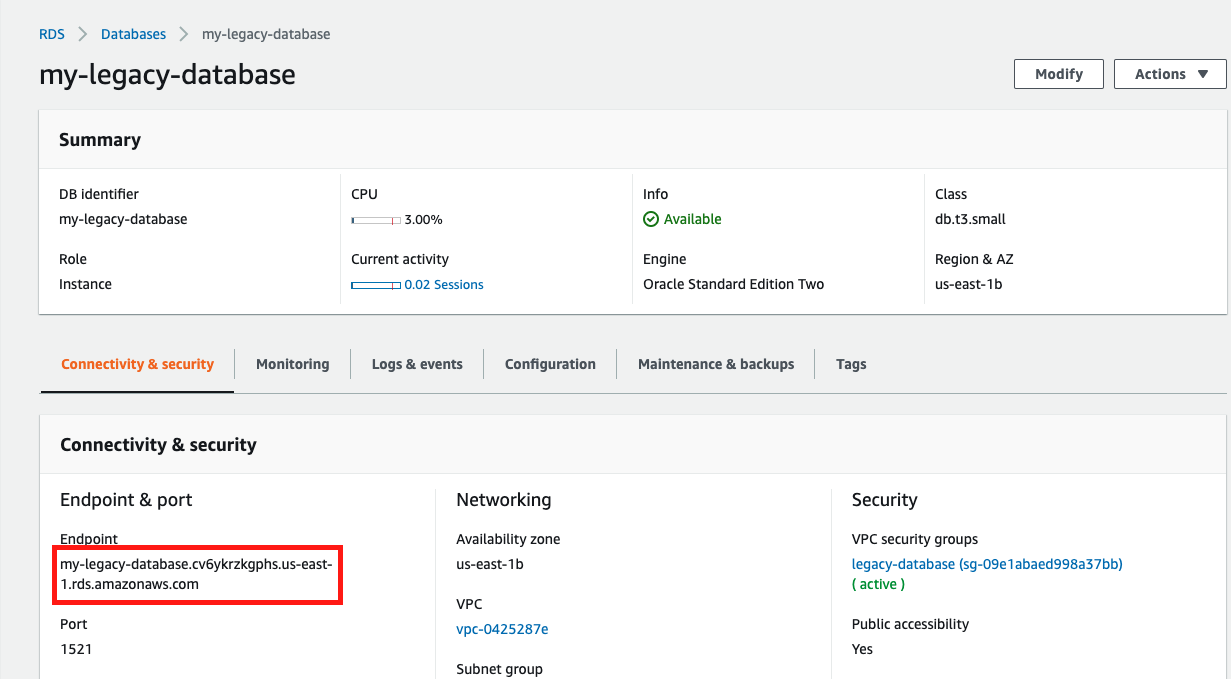This screenshot has width=1231, height=679.
Task: Click the database endpoint address text
Action: coord(196,574)
